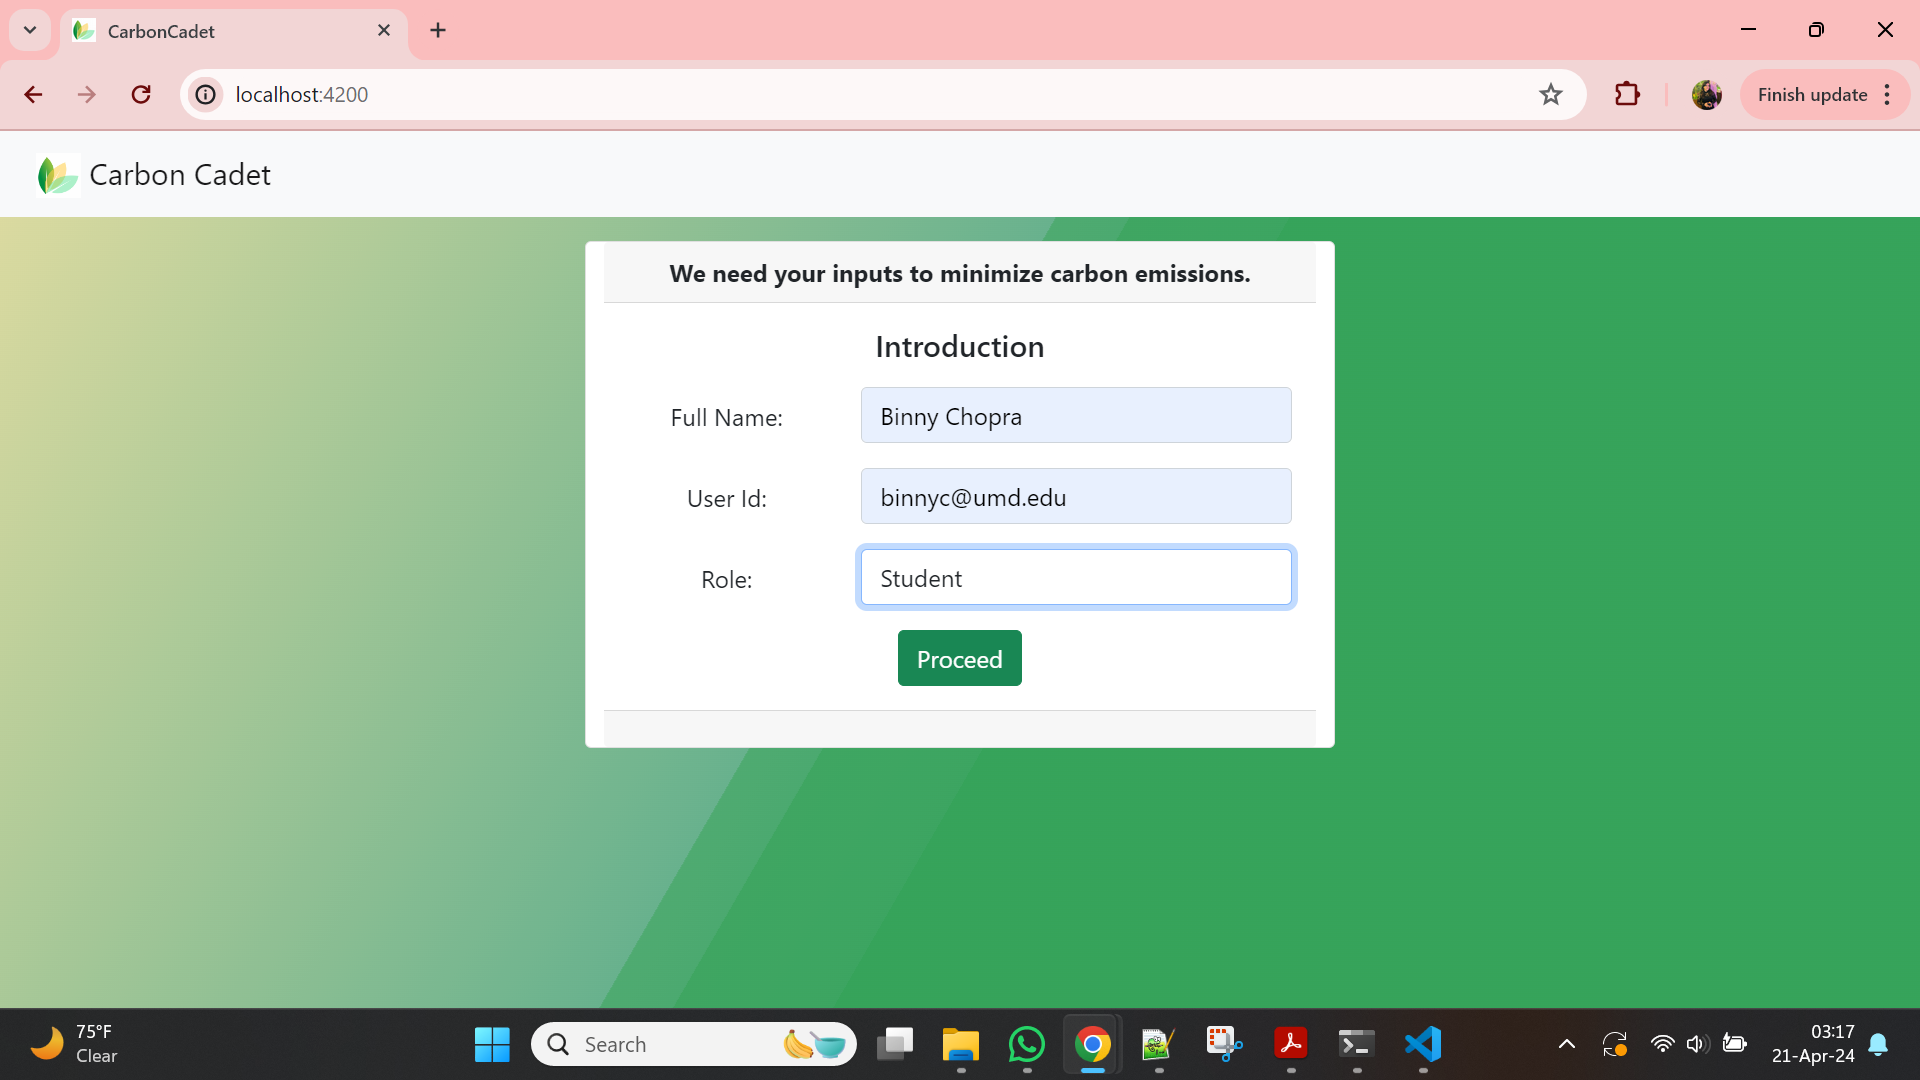Click the User Id input field
1920x1080 pixels.
(x=1075, y=497)
